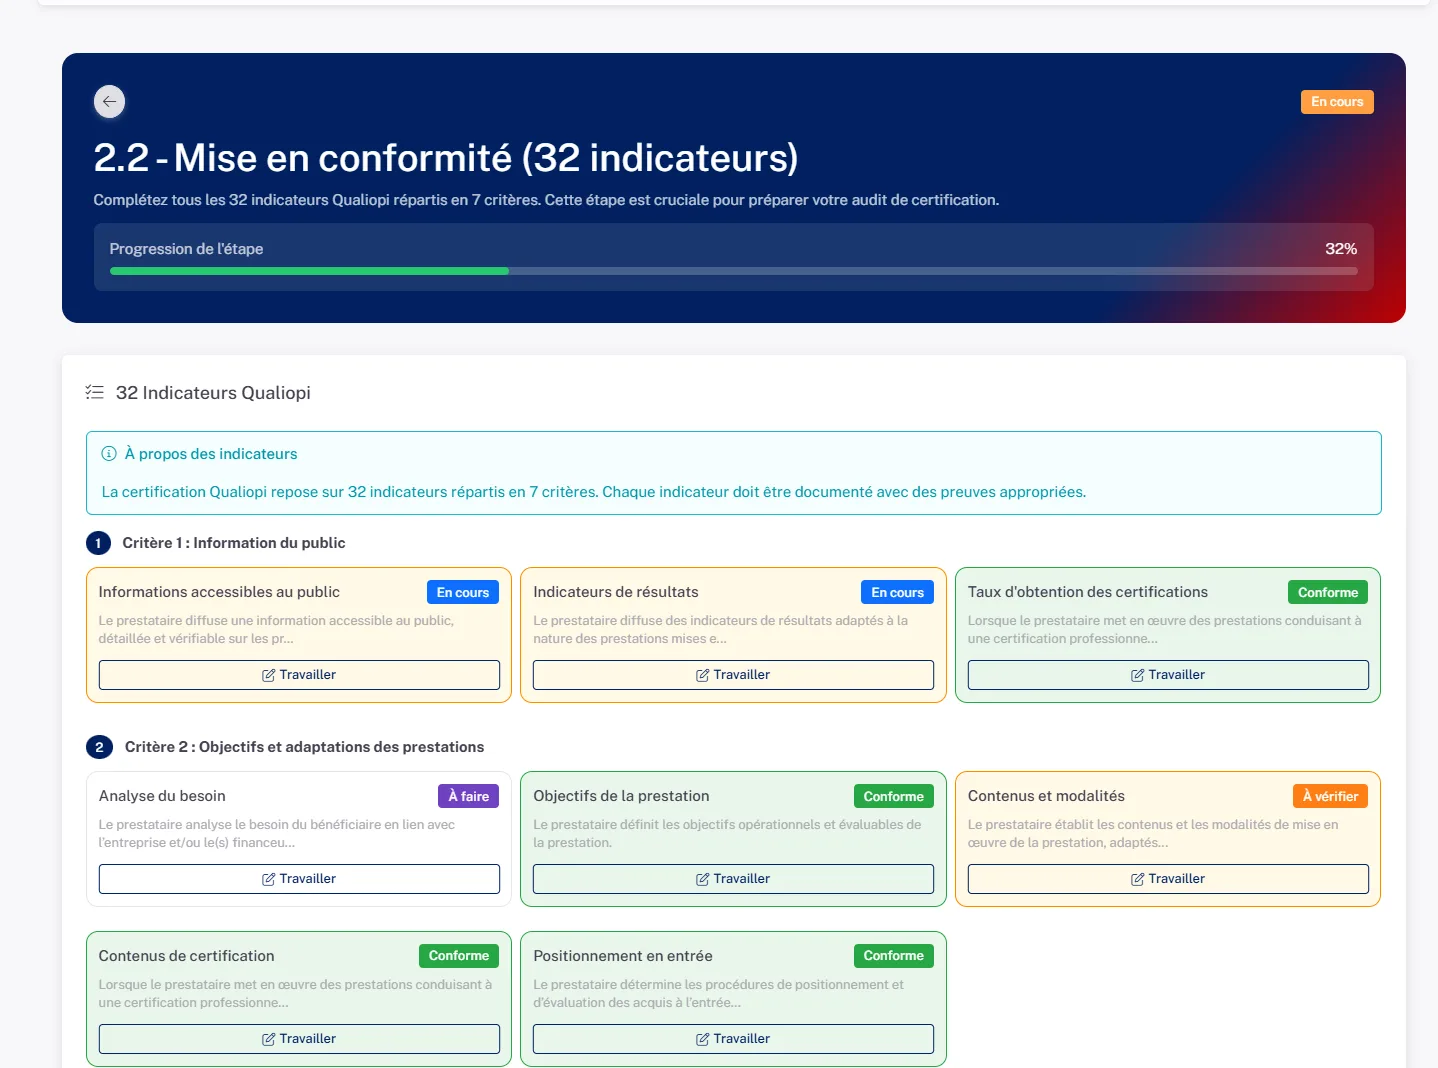Image resolution: width=1438 pixels, height=1068 pixels.
Task: Click the 2.2 - Mise en conformité title
Action: tap(446, 158)
